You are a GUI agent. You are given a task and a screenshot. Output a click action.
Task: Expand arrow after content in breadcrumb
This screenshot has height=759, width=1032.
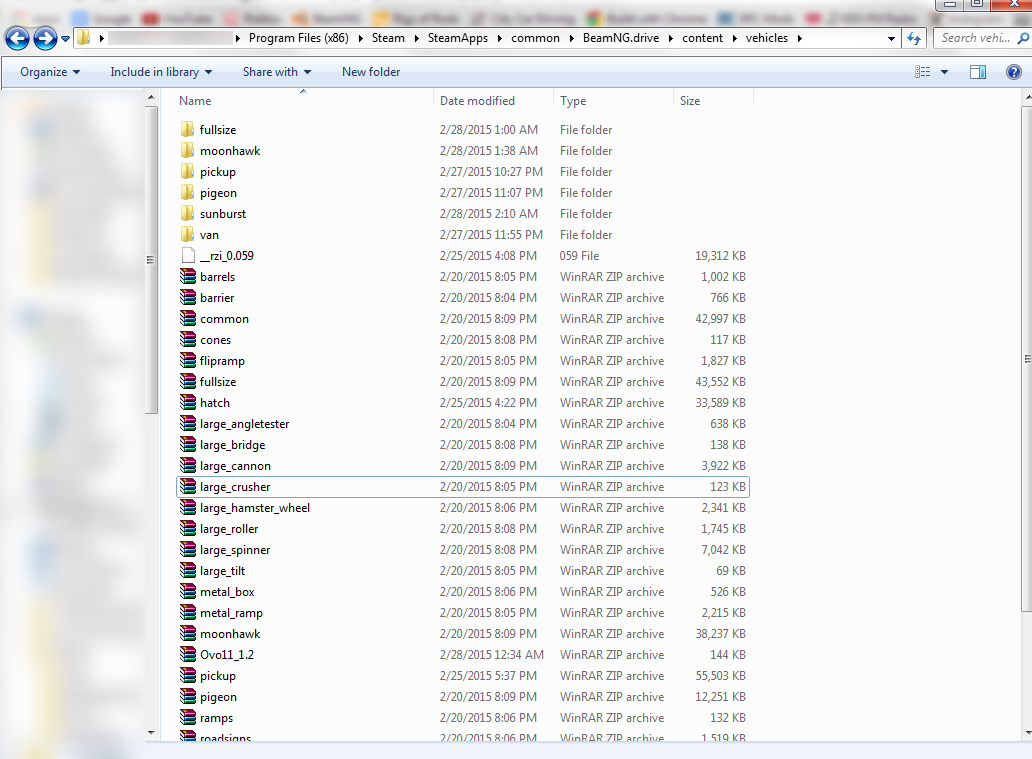(x=734, y=38)
